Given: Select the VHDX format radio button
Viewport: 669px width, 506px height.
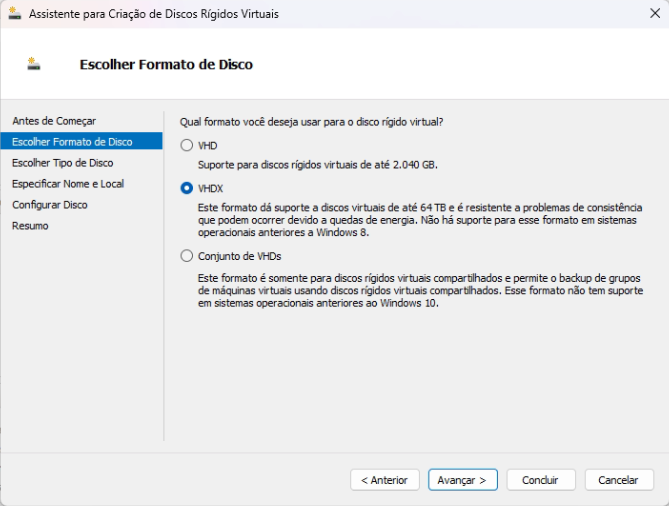Looking at the screenshot, I should [186, 187].
